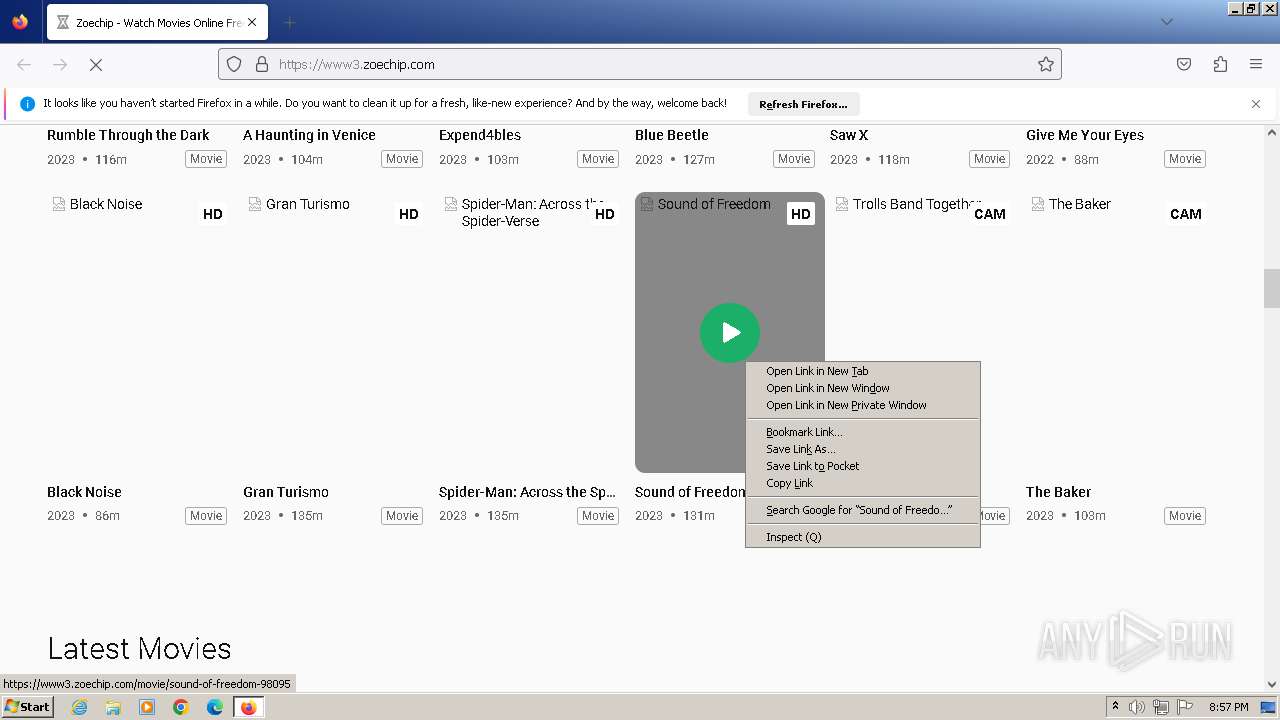Click the tracking protection shield icon

(x=234, y=64)
